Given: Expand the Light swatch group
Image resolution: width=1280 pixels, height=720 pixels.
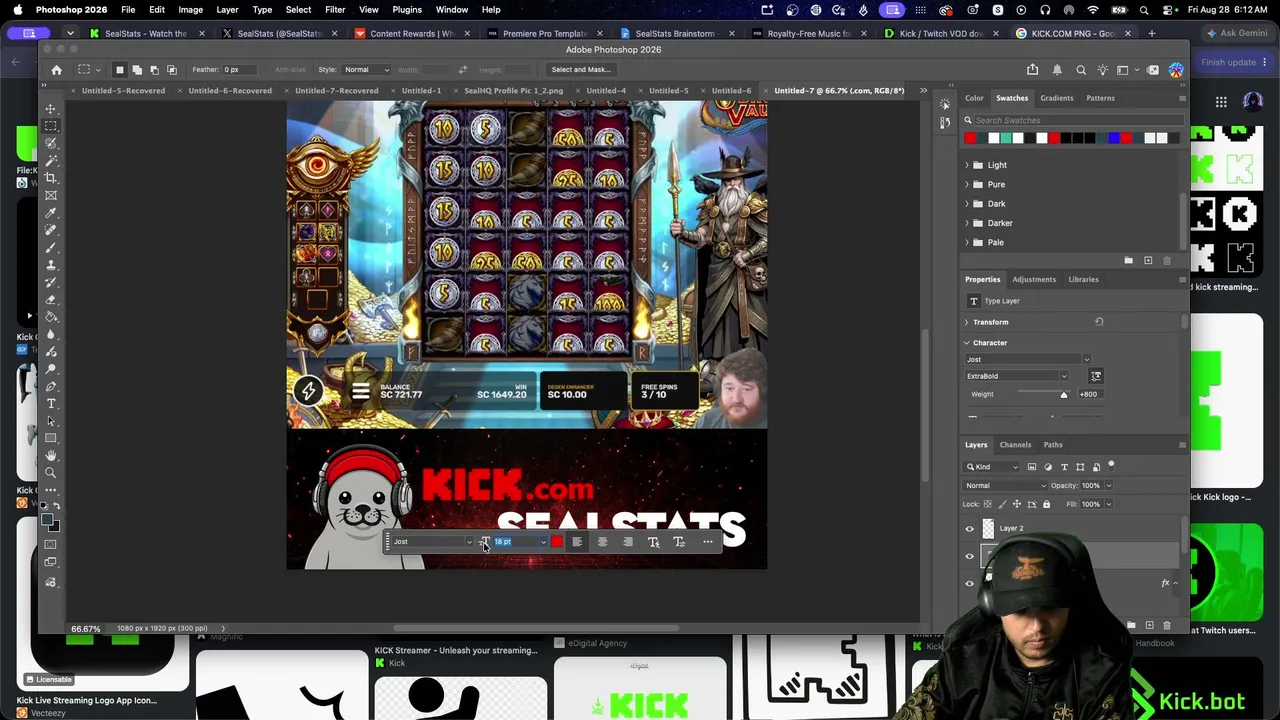Looking at the screenshot, I should (x=967, y=165).
